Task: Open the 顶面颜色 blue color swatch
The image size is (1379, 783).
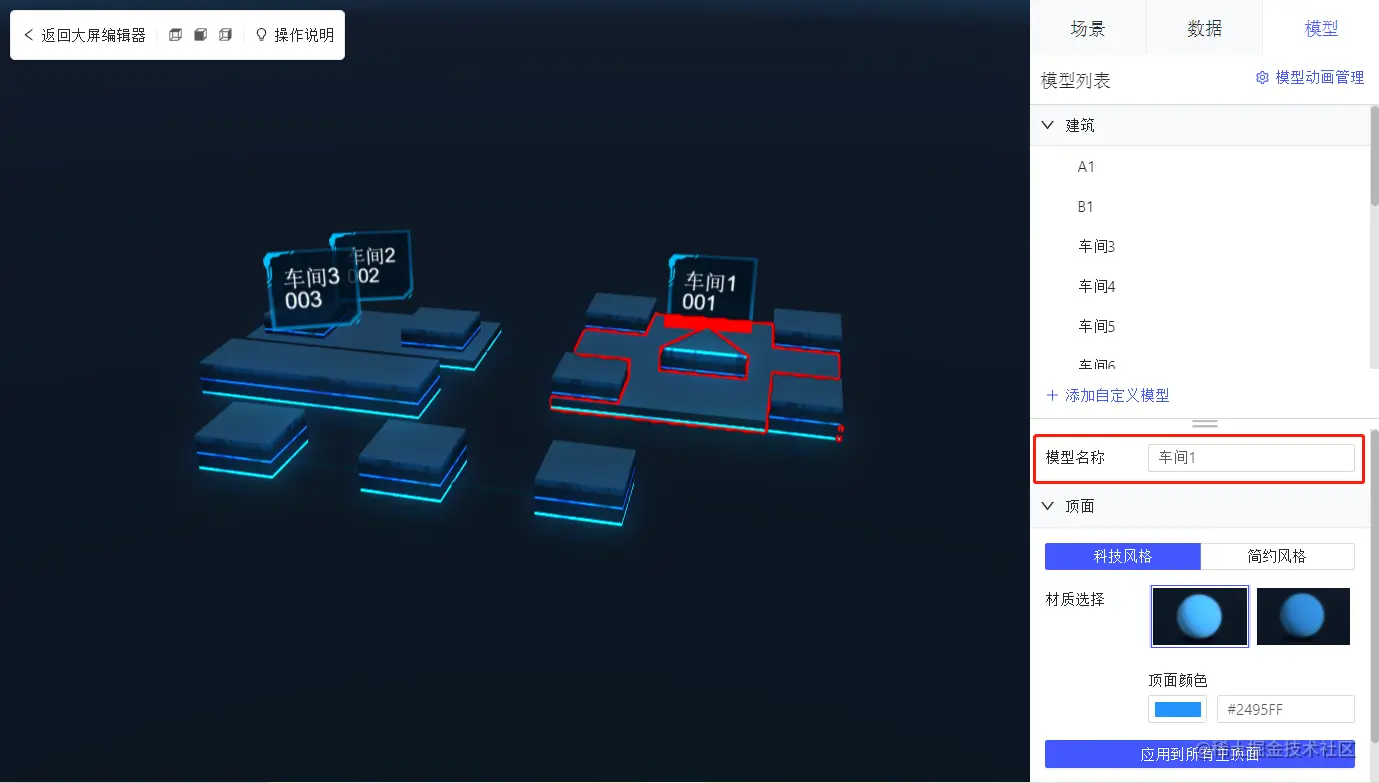Action: point(1177,710)
